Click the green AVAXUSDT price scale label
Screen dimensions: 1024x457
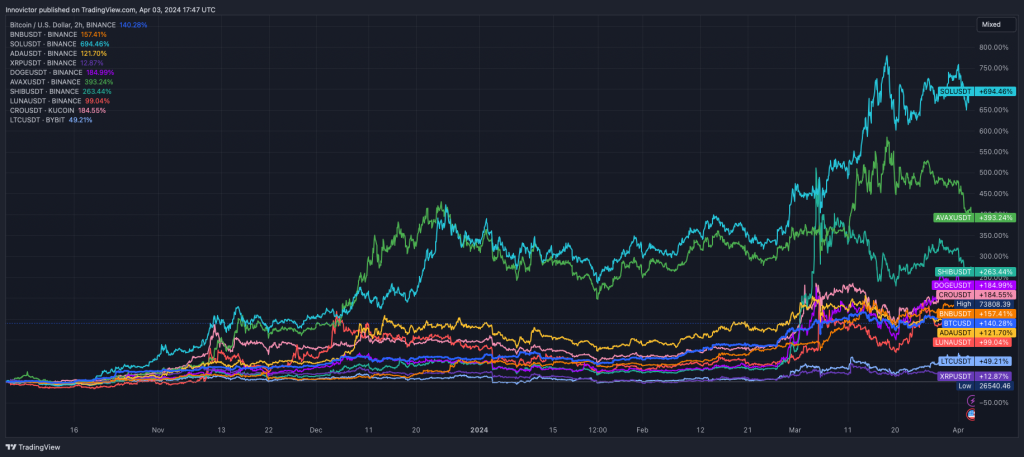pos(973,217)
